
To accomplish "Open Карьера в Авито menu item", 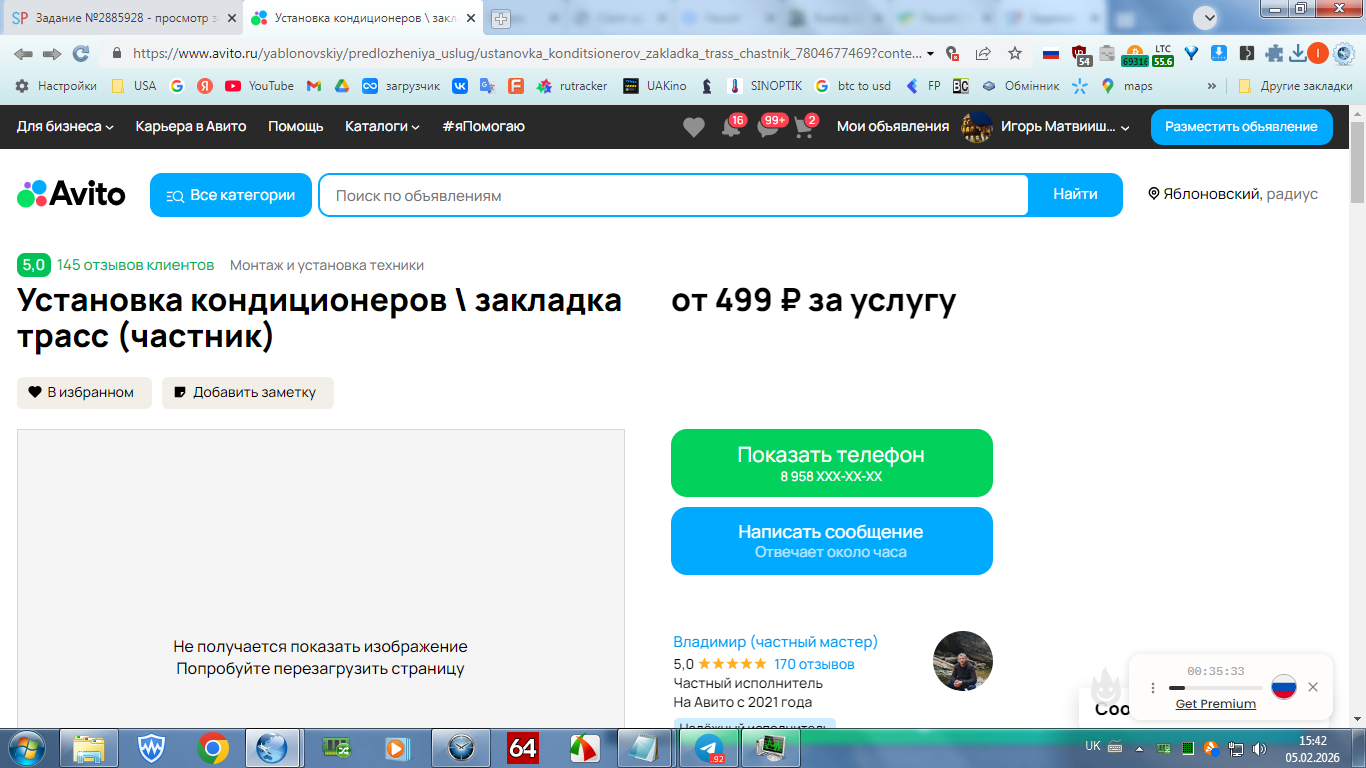I will [191, 126].
